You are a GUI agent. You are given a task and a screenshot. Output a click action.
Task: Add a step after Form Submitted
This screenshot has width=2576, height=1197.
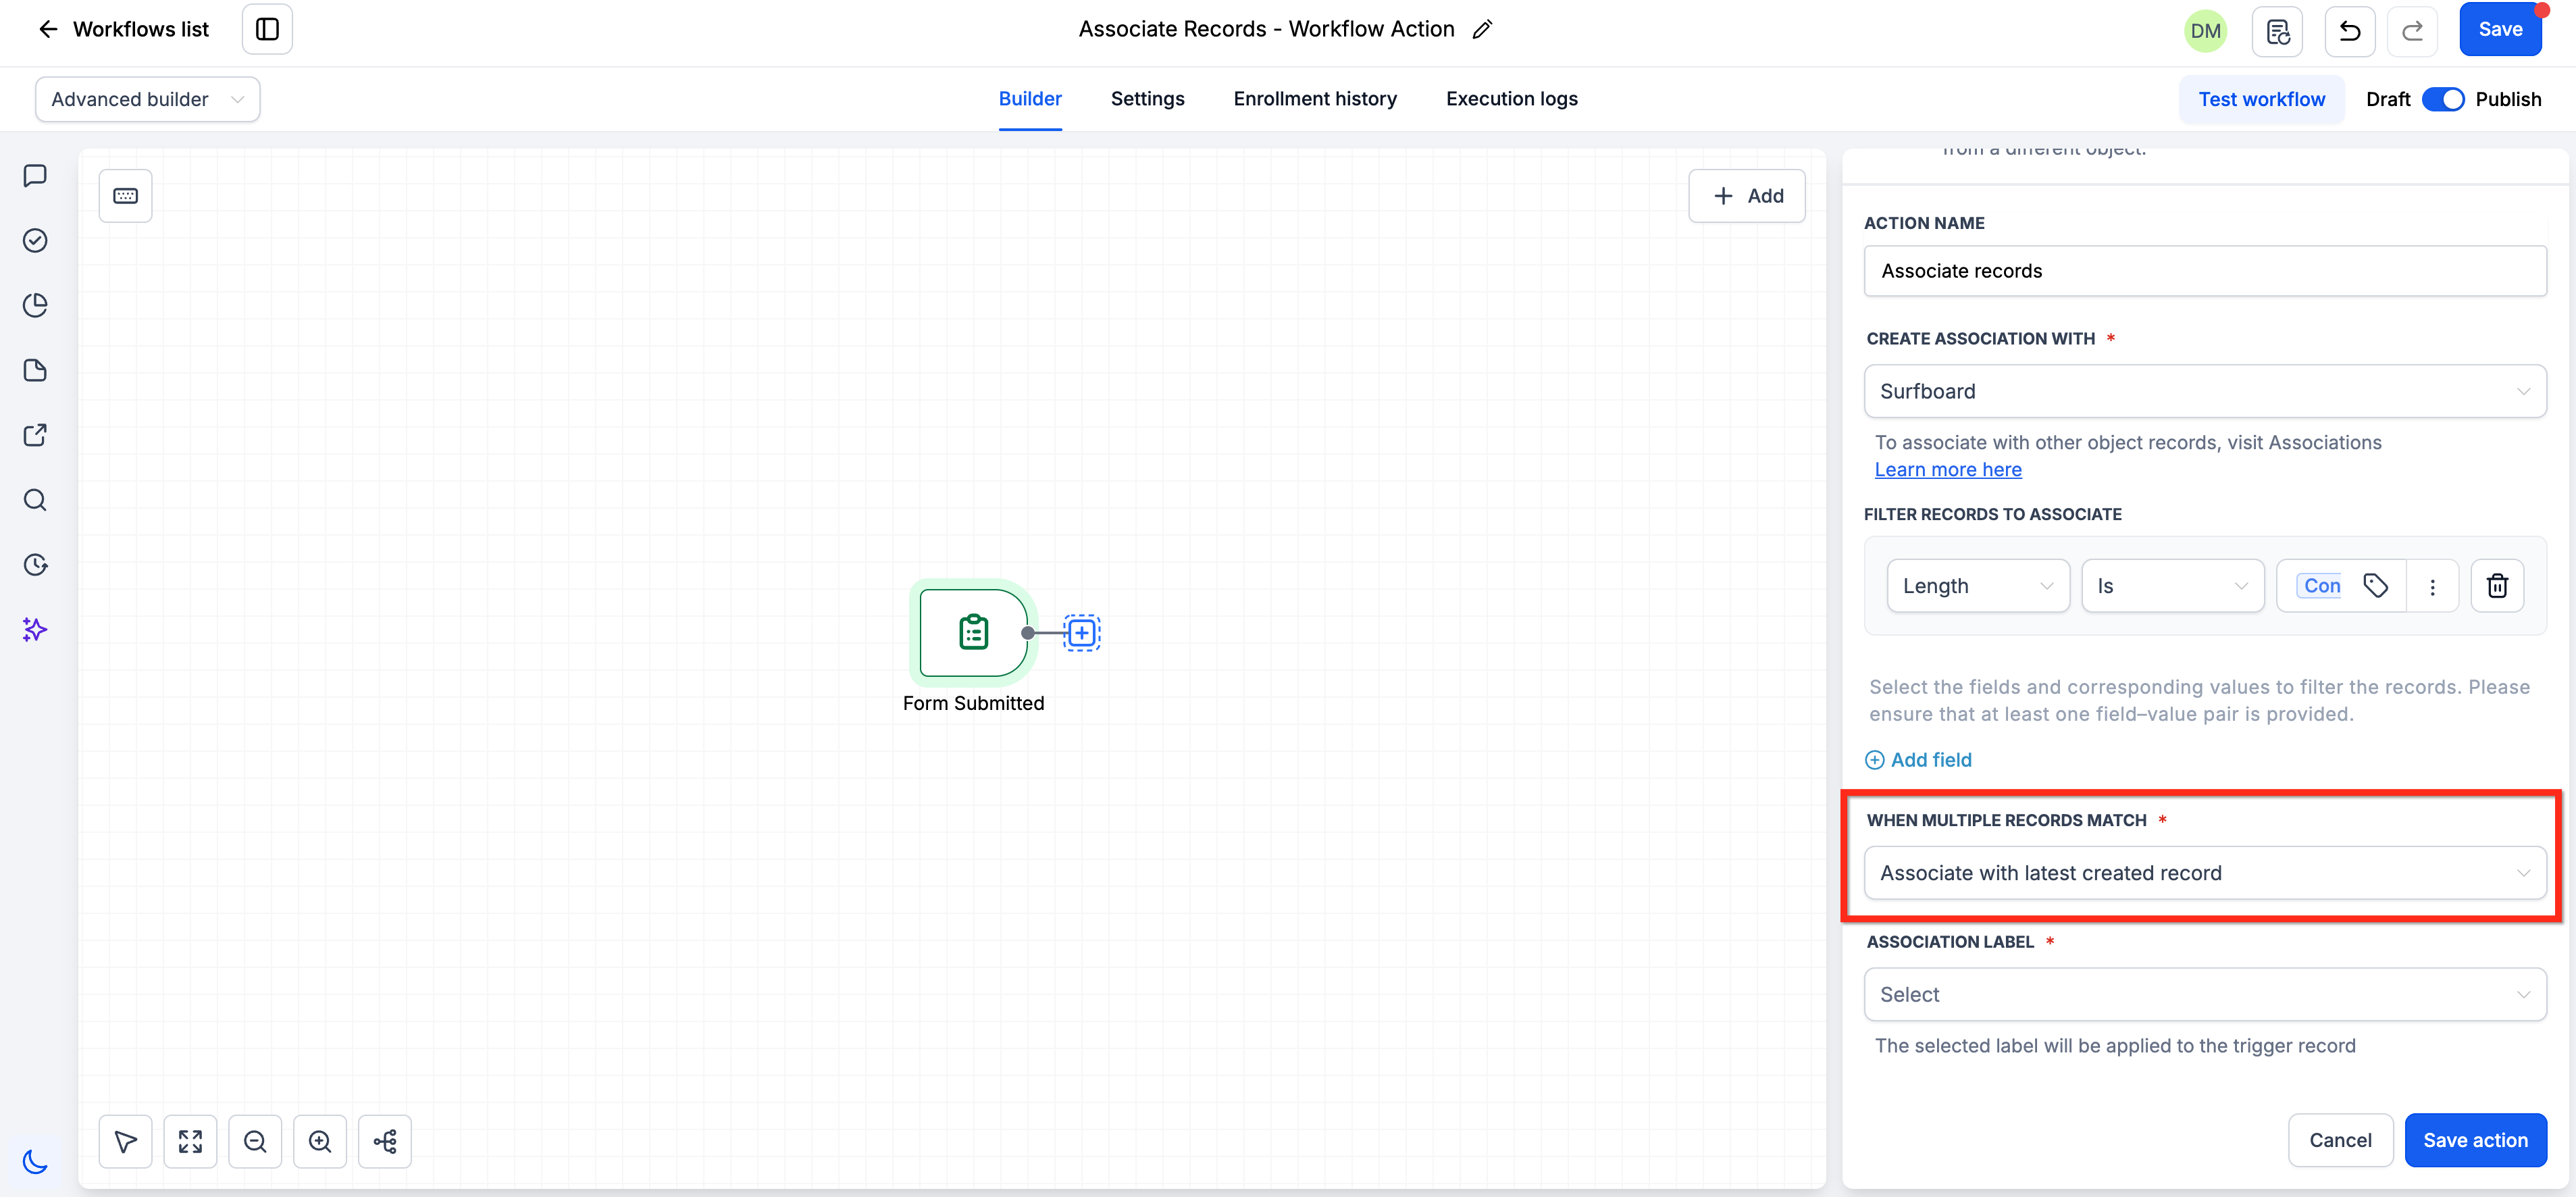point(1081,633)
